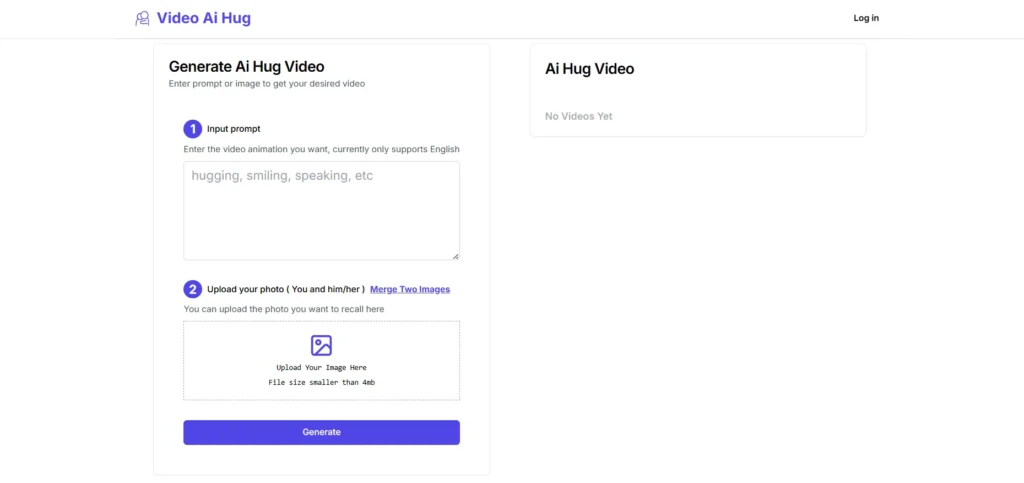
Task: Click the Video Ai Hug logo icon
Action: (142, 18)
